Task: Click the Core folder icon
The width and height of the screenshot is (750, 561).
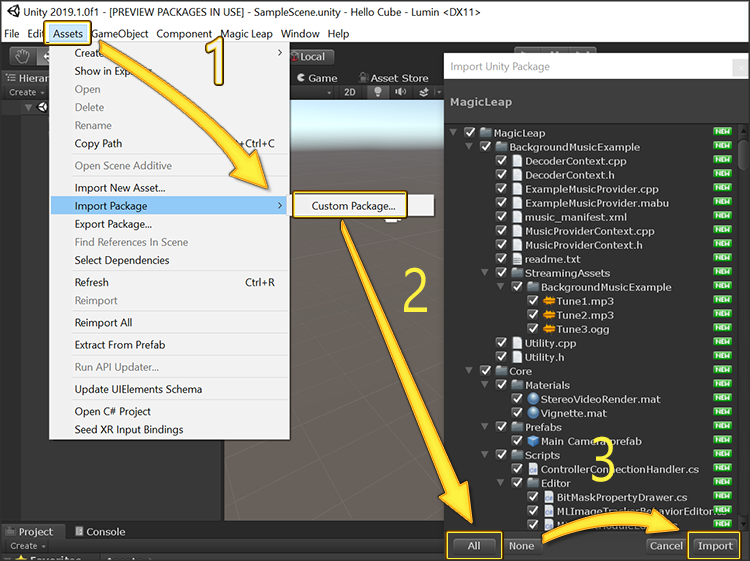Action: coord(501,371)
